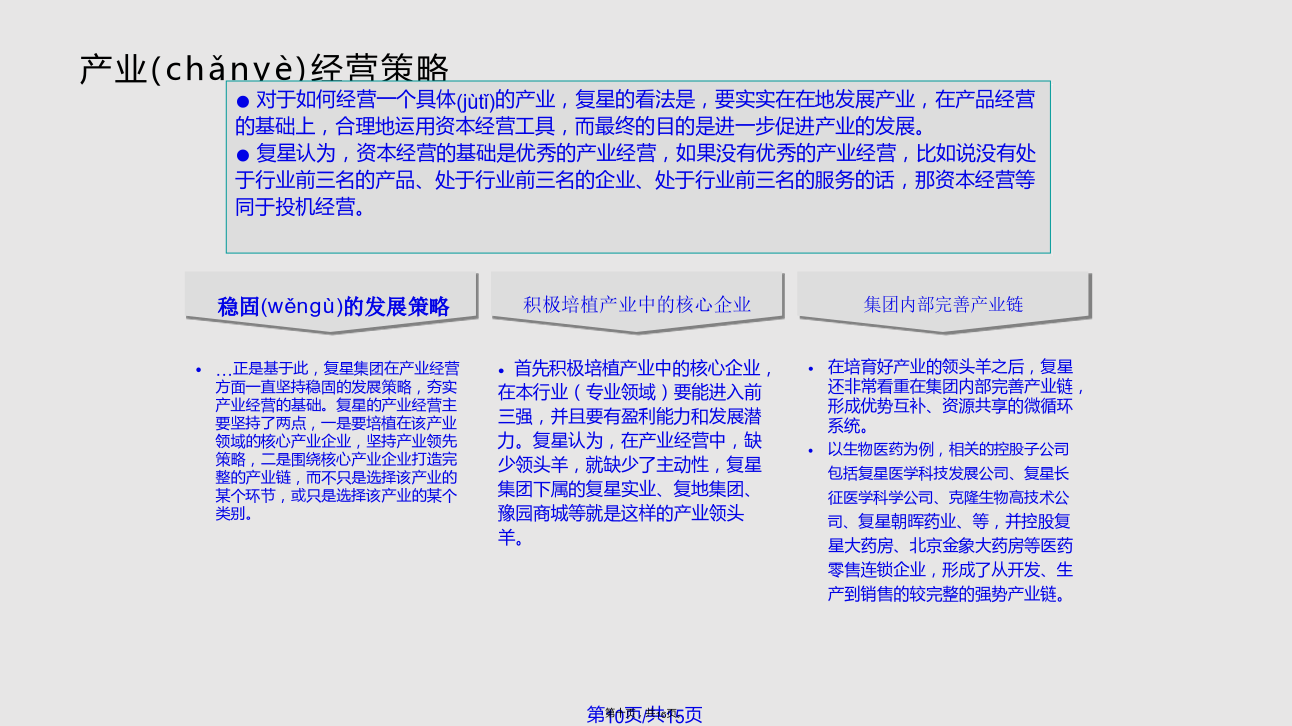The height and width of the screenshot is (726, 1292).
Task: Click the 积极培植产业中的核心企业 banner heading
Action: click(x=637, y=304)
